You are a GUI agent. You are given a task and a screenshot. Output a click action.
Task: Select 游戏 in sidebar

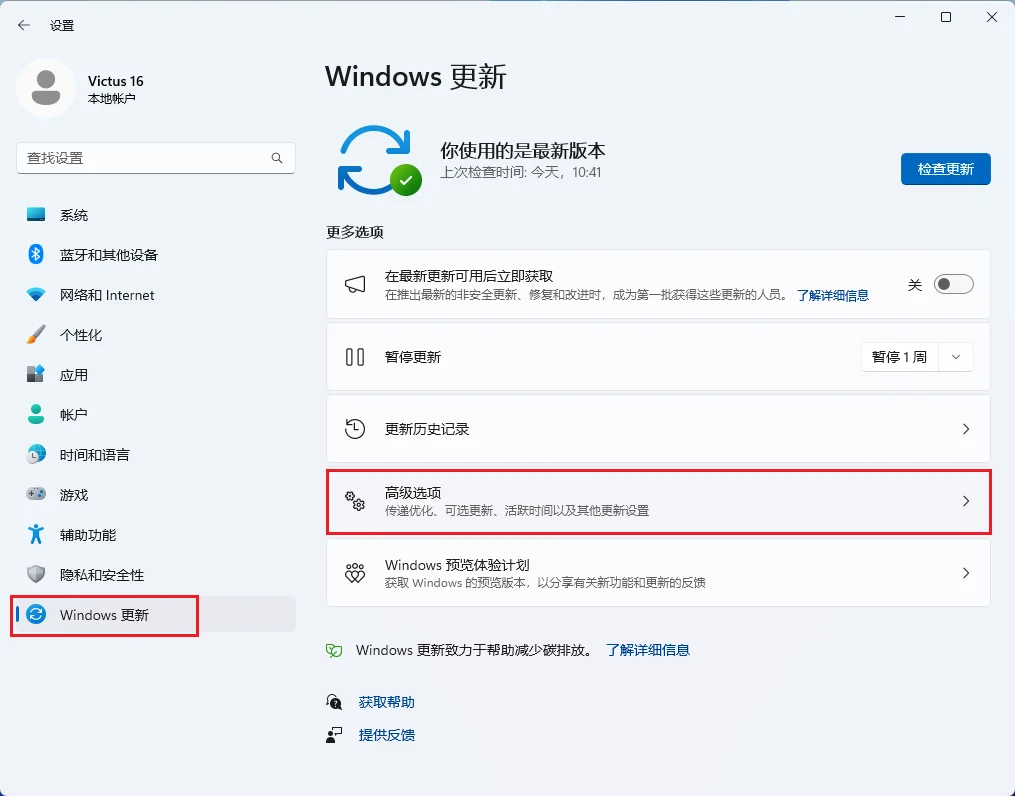point(155,494)
